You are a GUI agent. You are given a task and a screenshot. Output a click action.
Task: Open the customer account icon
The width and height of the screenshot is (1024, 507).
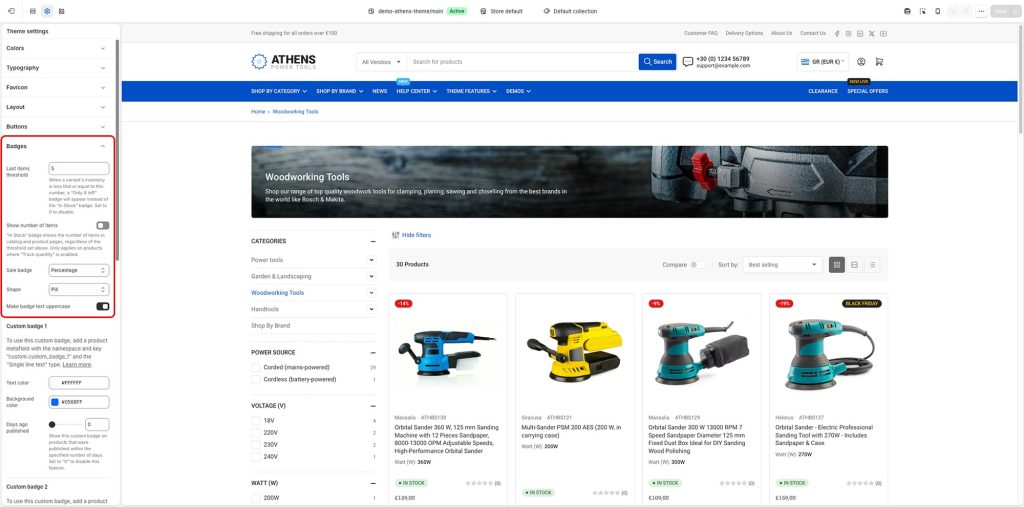click(x=861, y=61)
